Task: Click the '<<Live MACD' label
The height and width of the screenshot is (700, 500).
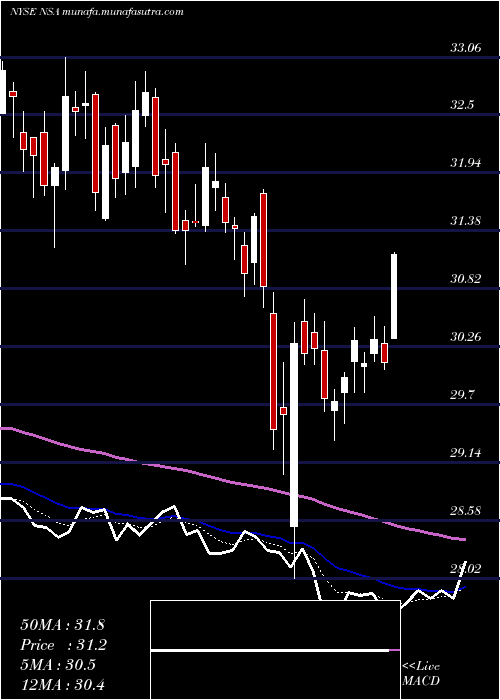Action: 421,673
